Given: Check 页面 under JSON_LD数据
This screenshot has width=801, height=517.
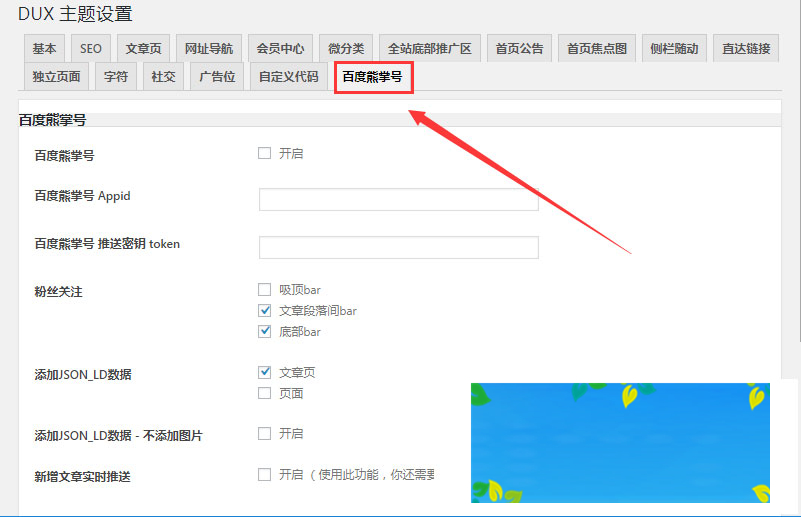Looking at the screenshot, I should pos(265,393).
